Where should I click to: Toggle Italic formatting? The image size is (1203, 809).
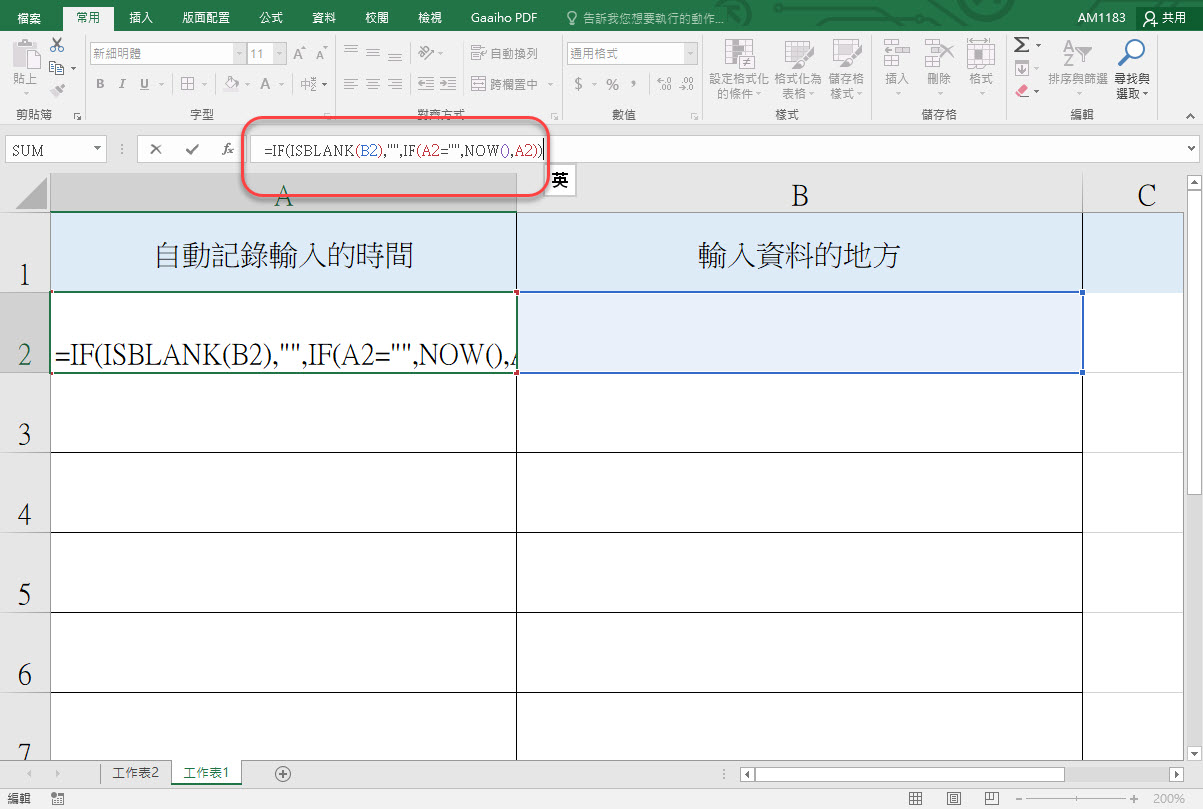(x=123, y=84)
